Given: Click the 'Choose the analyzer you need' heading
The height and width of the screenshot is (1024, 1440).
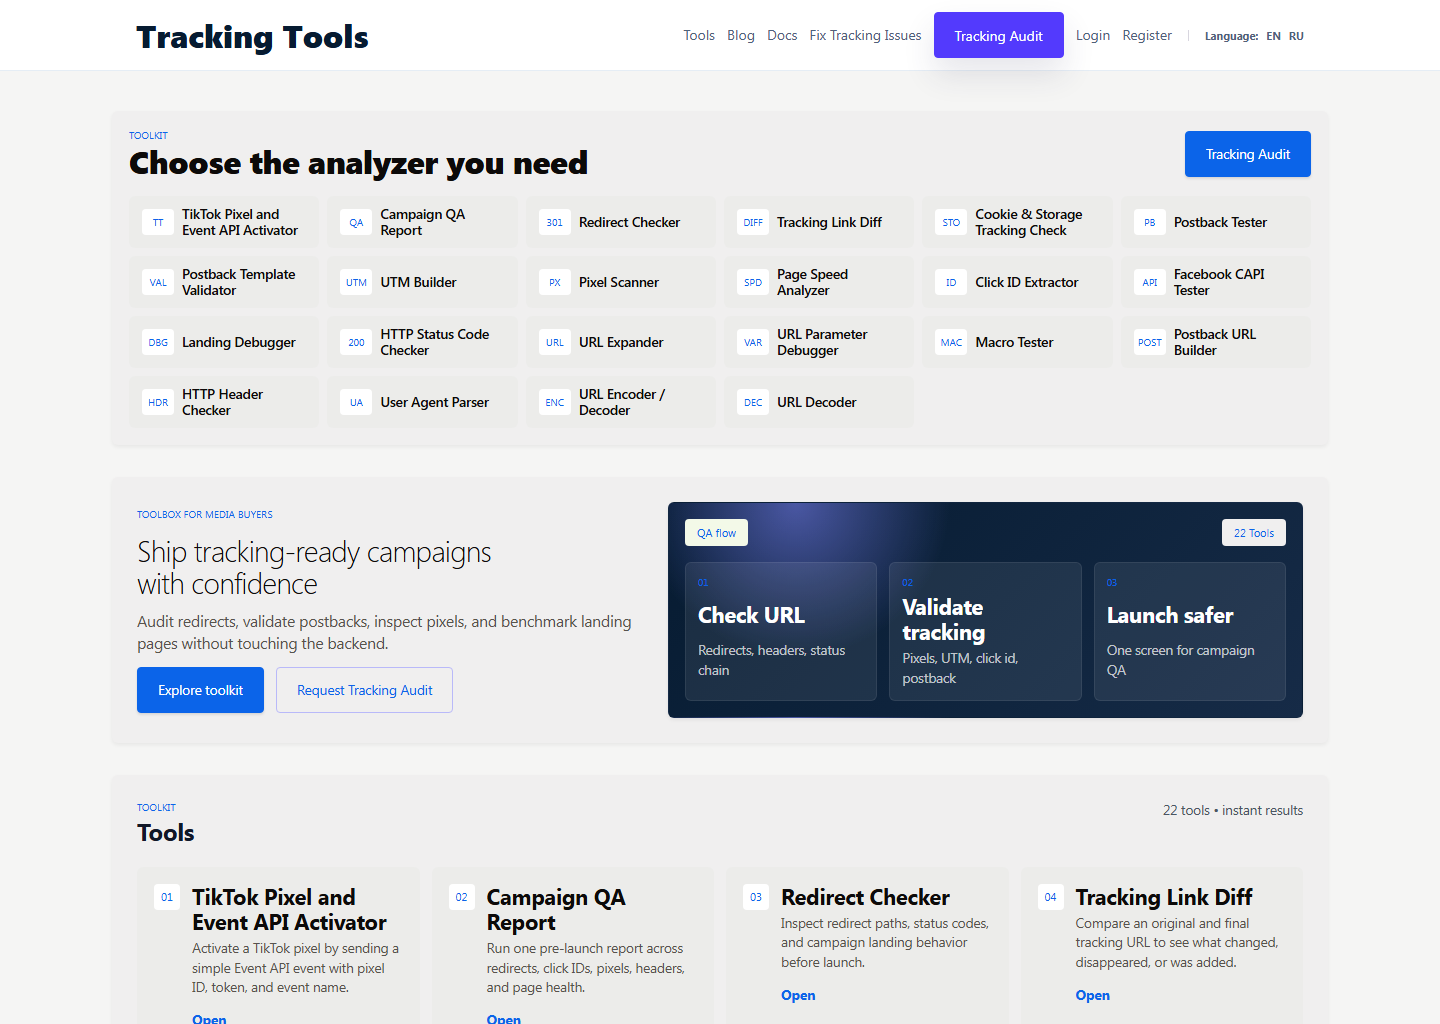Looking at the screenshot, I should click(358, 163).
